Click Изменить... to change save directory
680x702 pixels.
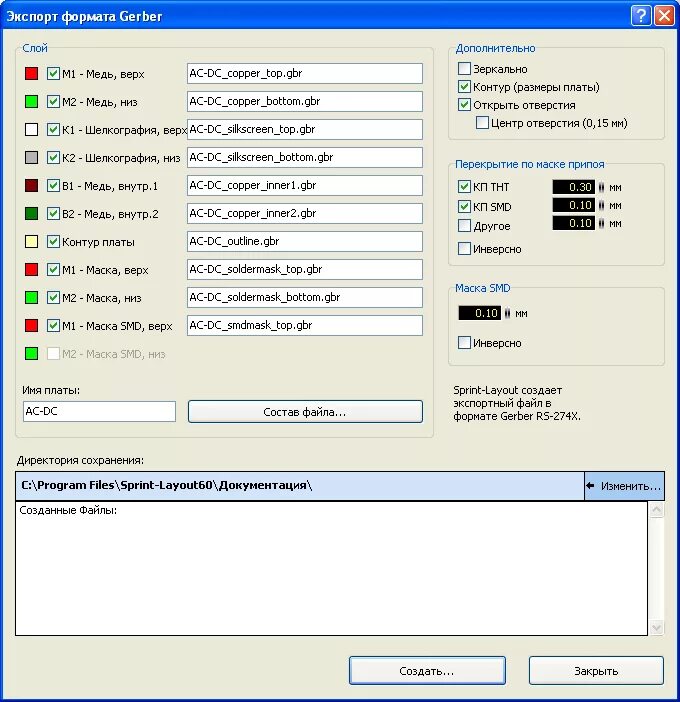[x=624, y=486]
